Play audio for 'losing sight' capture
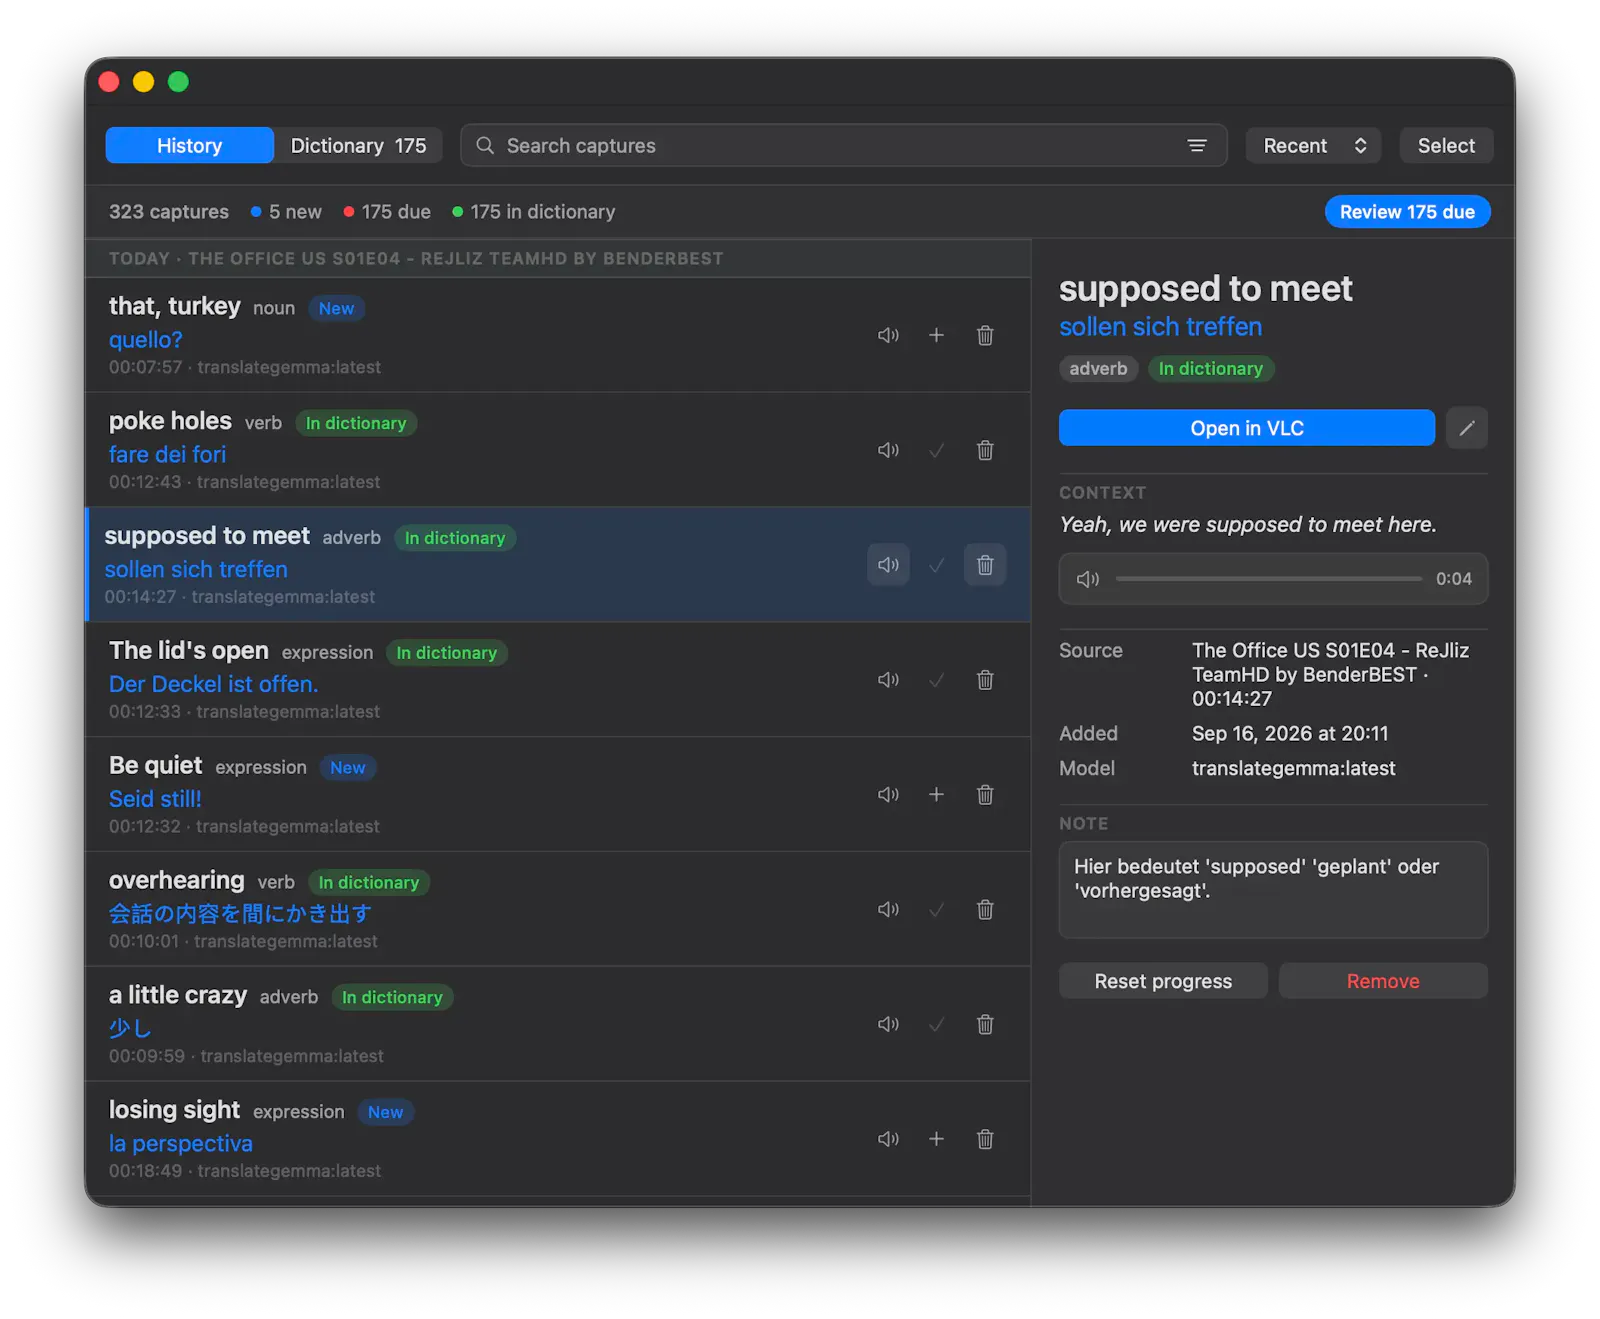 tap(888, 1139)
